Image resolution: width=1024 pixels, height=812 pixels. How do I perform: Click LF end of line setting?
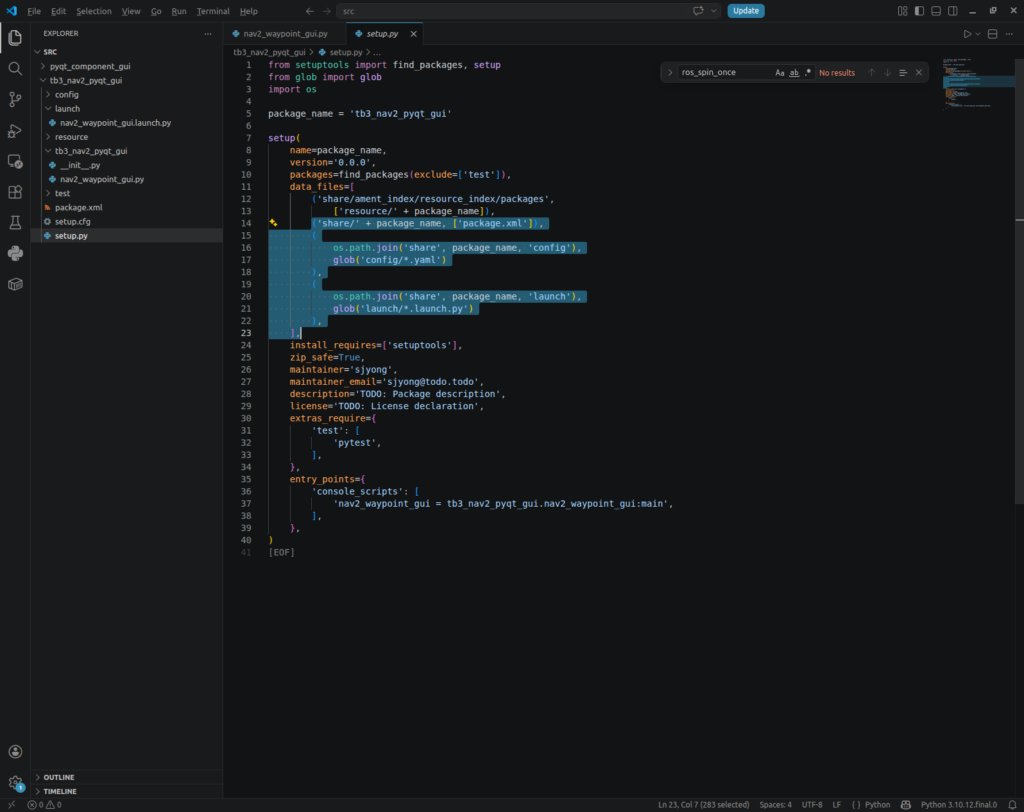click(x=837, y=805)
